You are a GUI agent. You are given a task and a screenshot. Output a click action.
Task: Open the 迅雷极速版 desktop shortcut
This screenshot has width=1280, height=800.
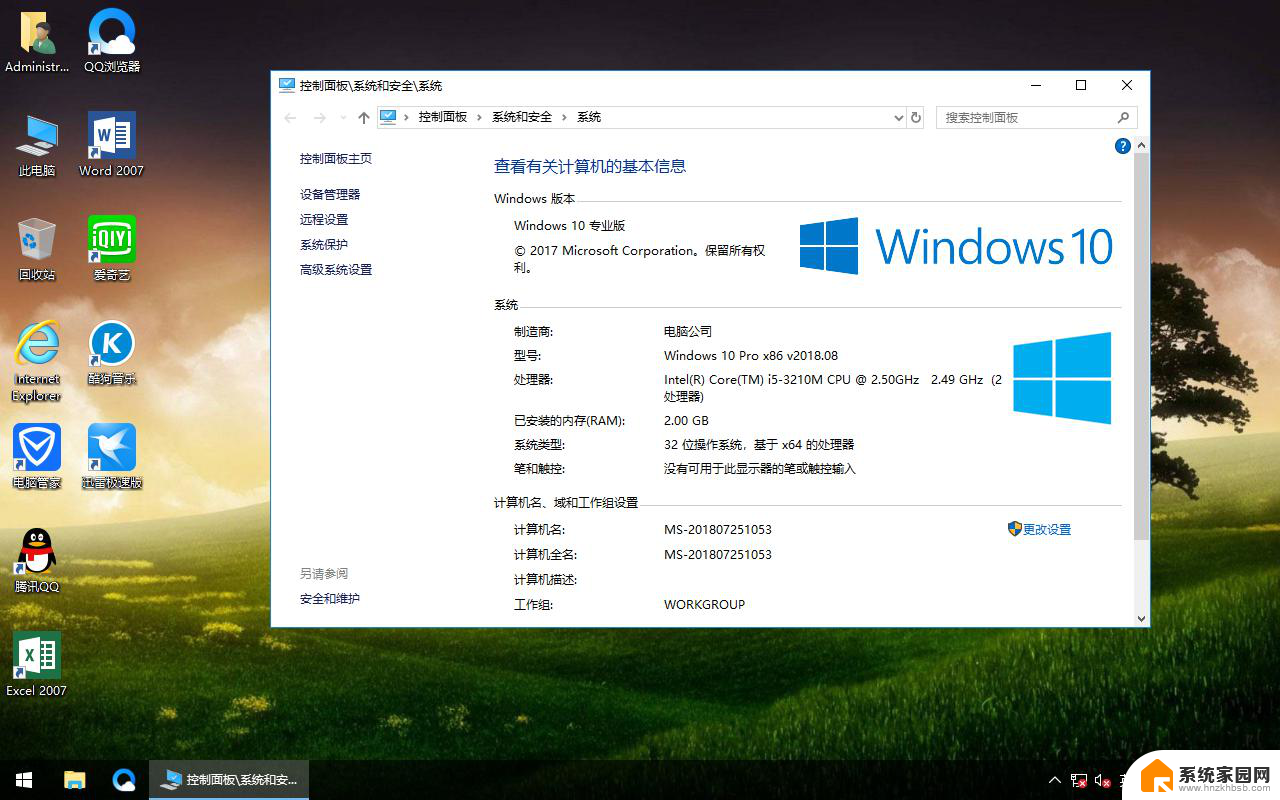(x=112, y=457)
